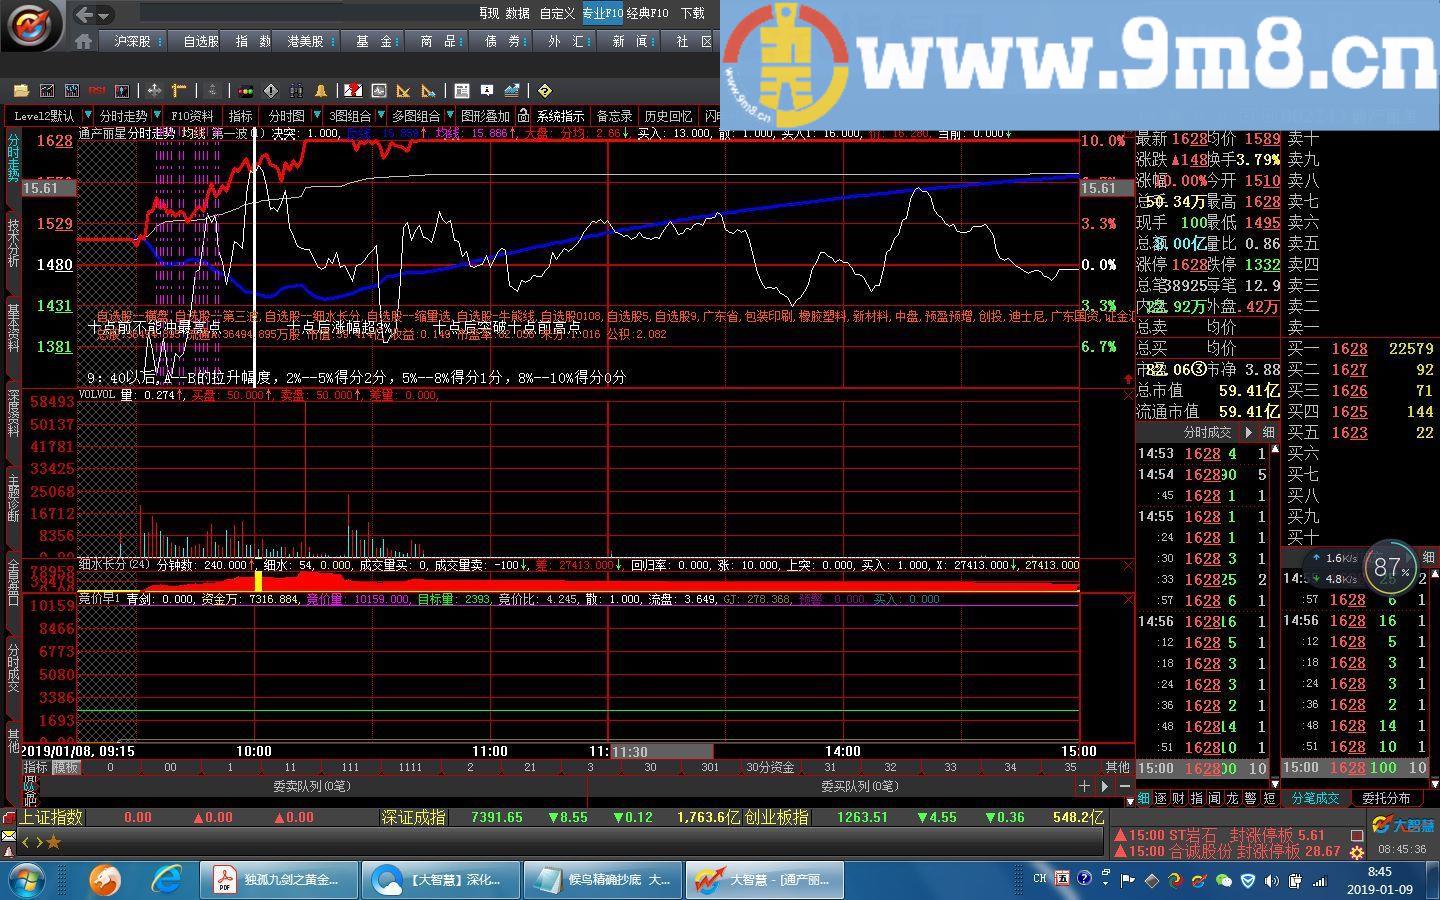
Task: Expand the 多图组合 dropdown arrow
Action: click(x=450, y=116)
